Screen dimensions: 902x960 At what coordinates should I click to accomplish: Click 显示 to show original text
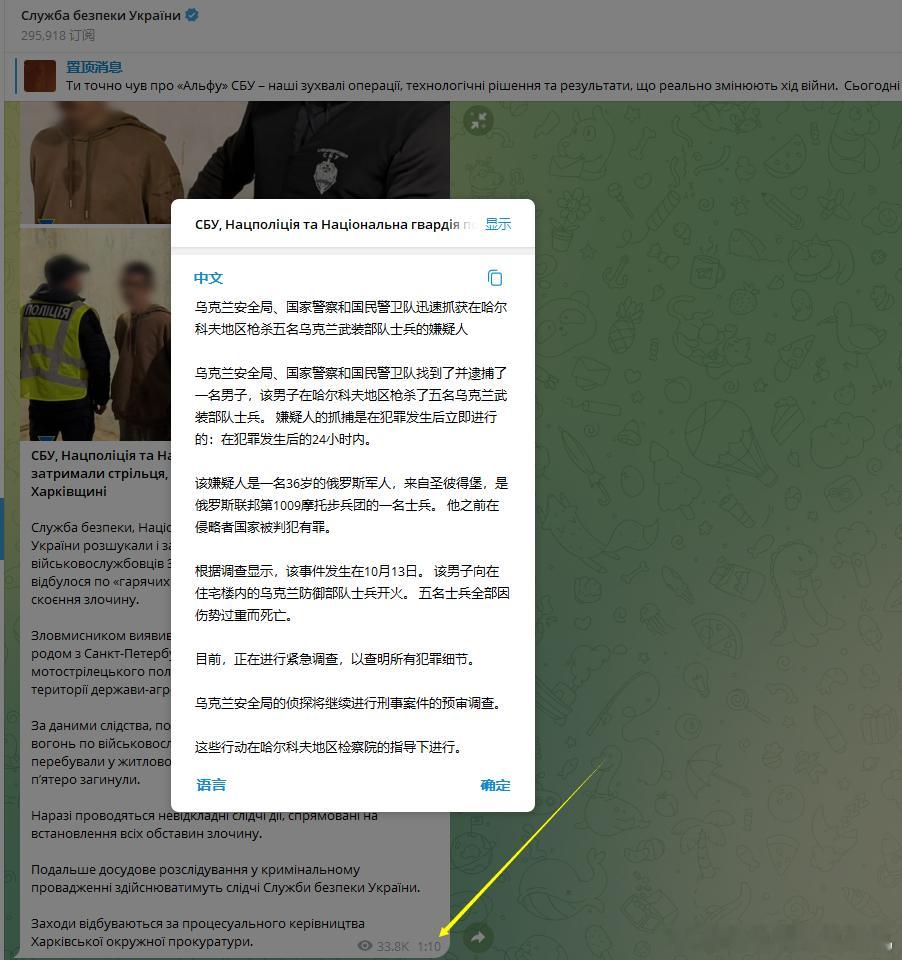pyautogui.click(x=498, y=224)
